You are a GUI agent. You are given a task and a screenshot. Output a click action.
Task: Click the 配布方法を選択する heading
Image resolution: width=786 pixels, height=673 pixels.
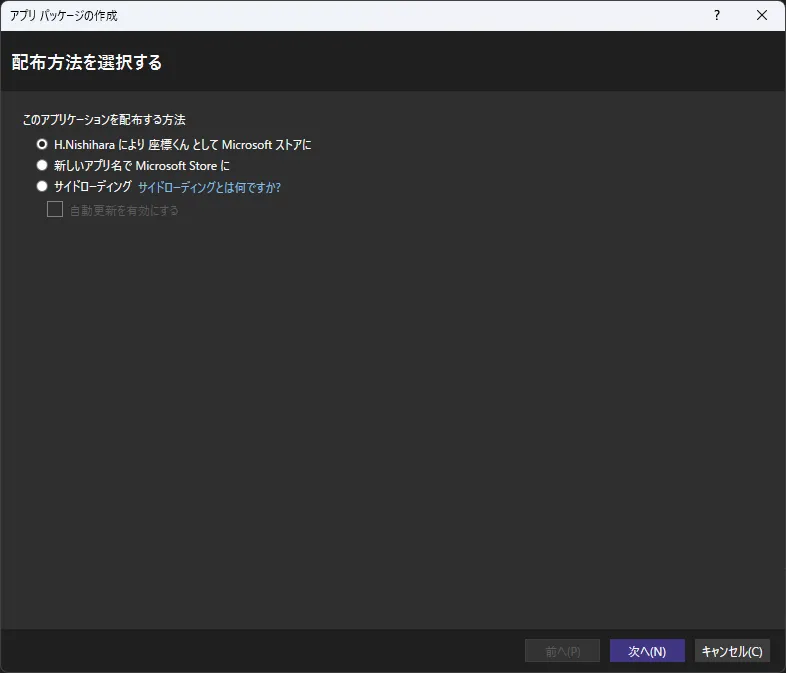(87, 62)
